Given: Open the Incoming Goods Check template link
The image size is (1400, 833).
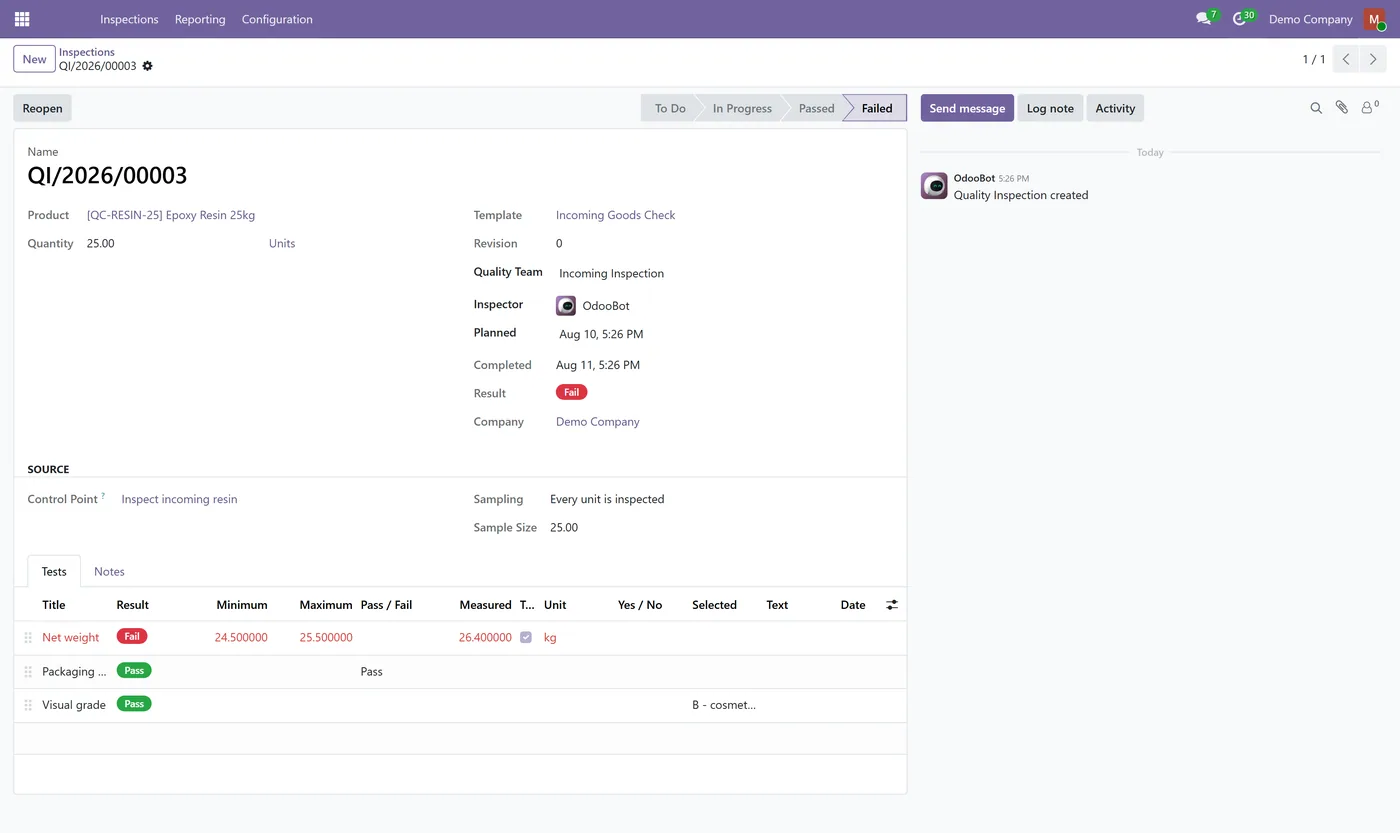Looking at the screenshot, I should click(616, 215).
